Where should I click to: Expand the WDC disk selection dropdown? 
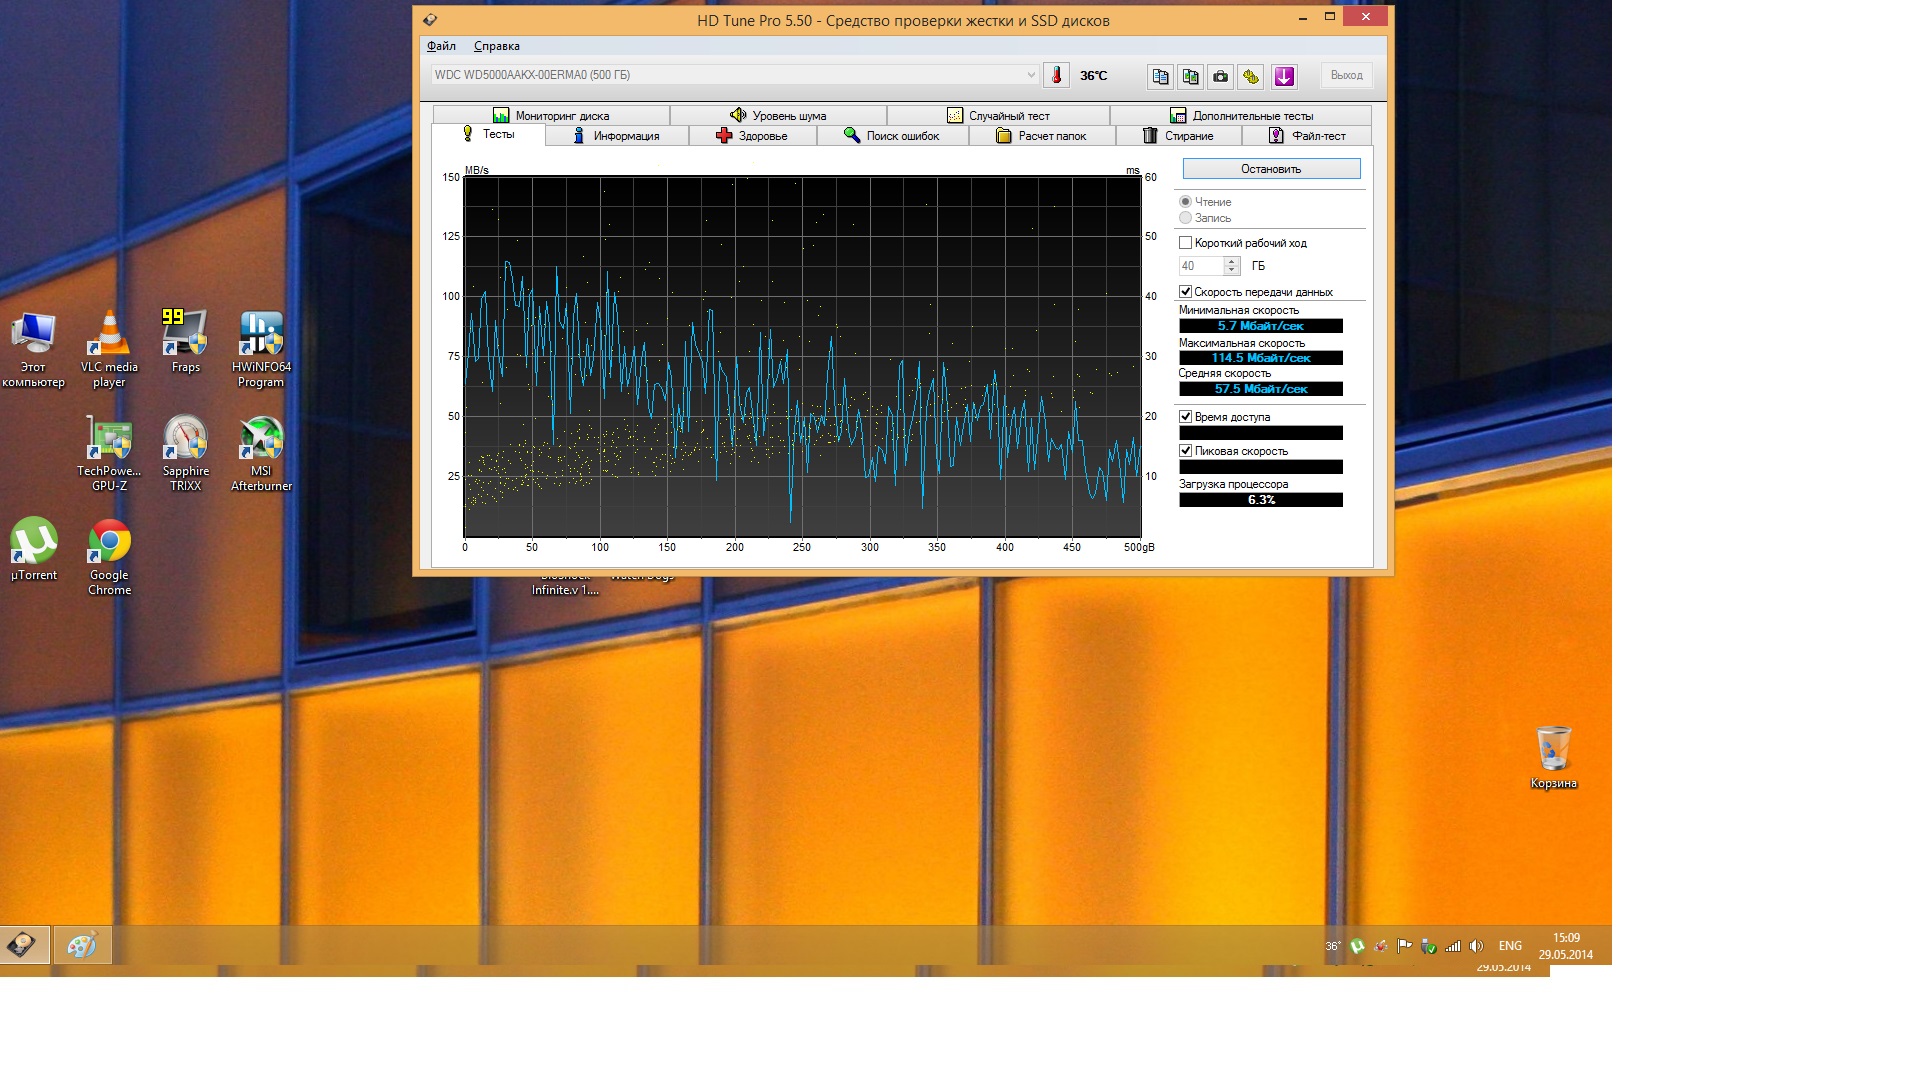(x=1030, y=75)
